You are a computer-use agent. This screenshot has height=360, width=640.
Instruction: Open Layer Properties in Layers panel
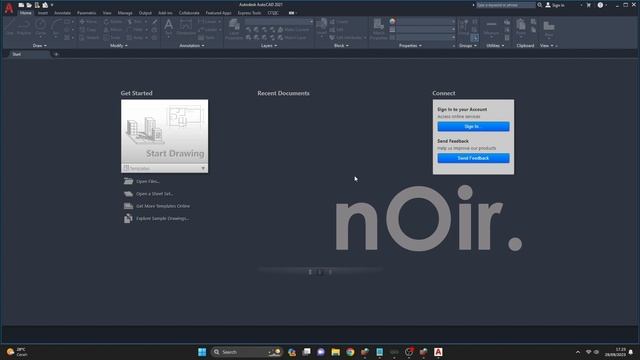(x=234, y=29)
